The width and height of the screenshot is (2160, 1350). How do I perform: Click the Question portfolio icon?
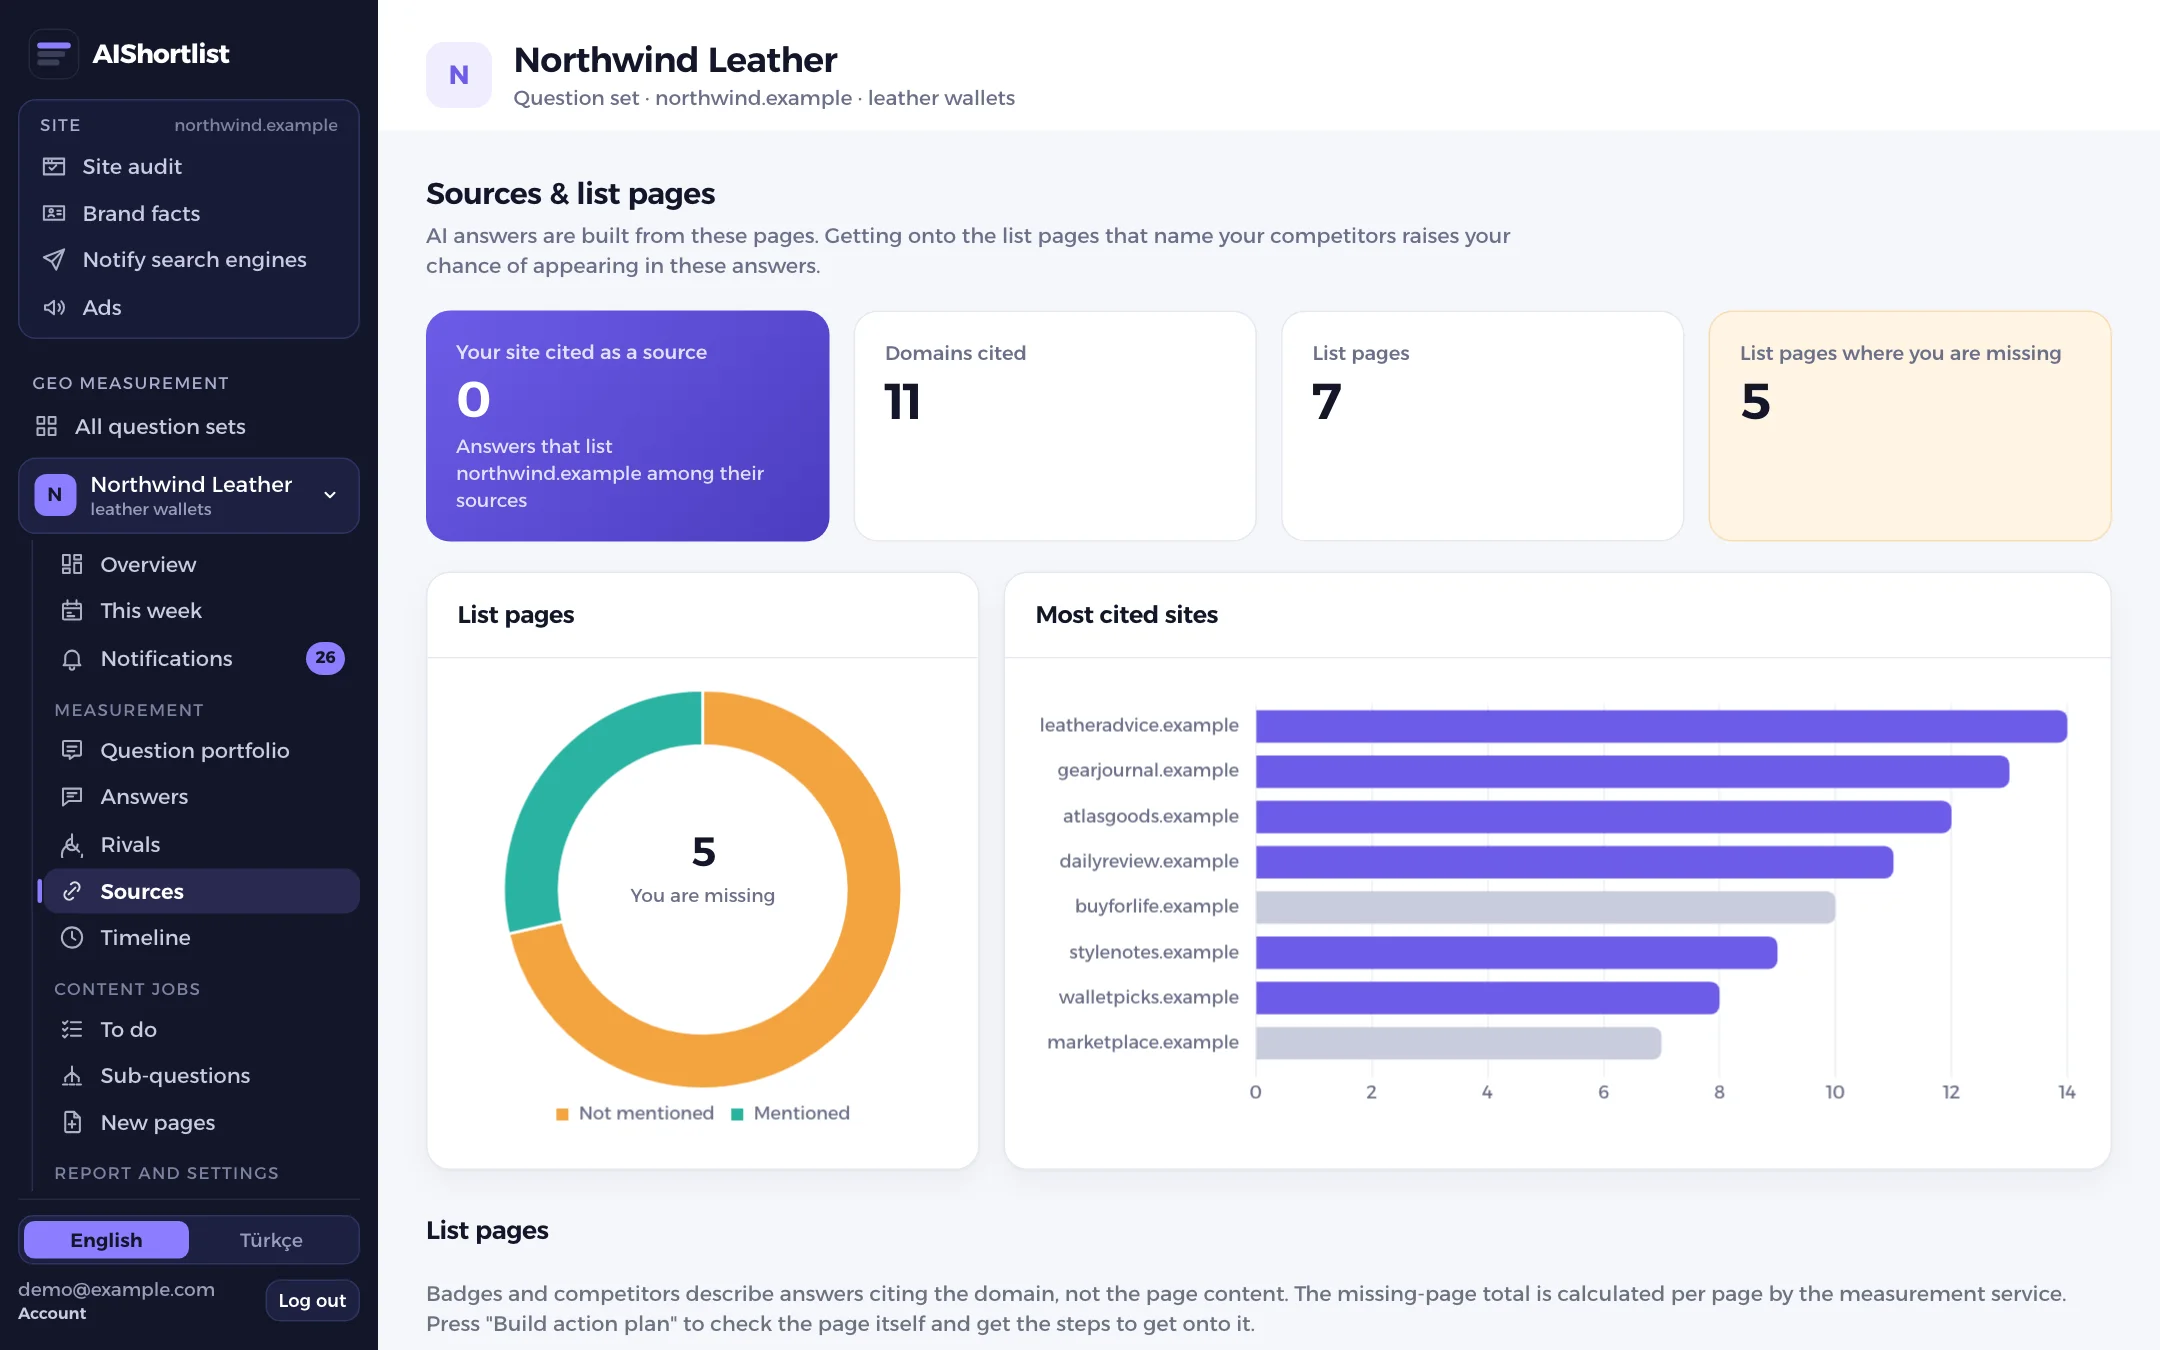point(72,750)
